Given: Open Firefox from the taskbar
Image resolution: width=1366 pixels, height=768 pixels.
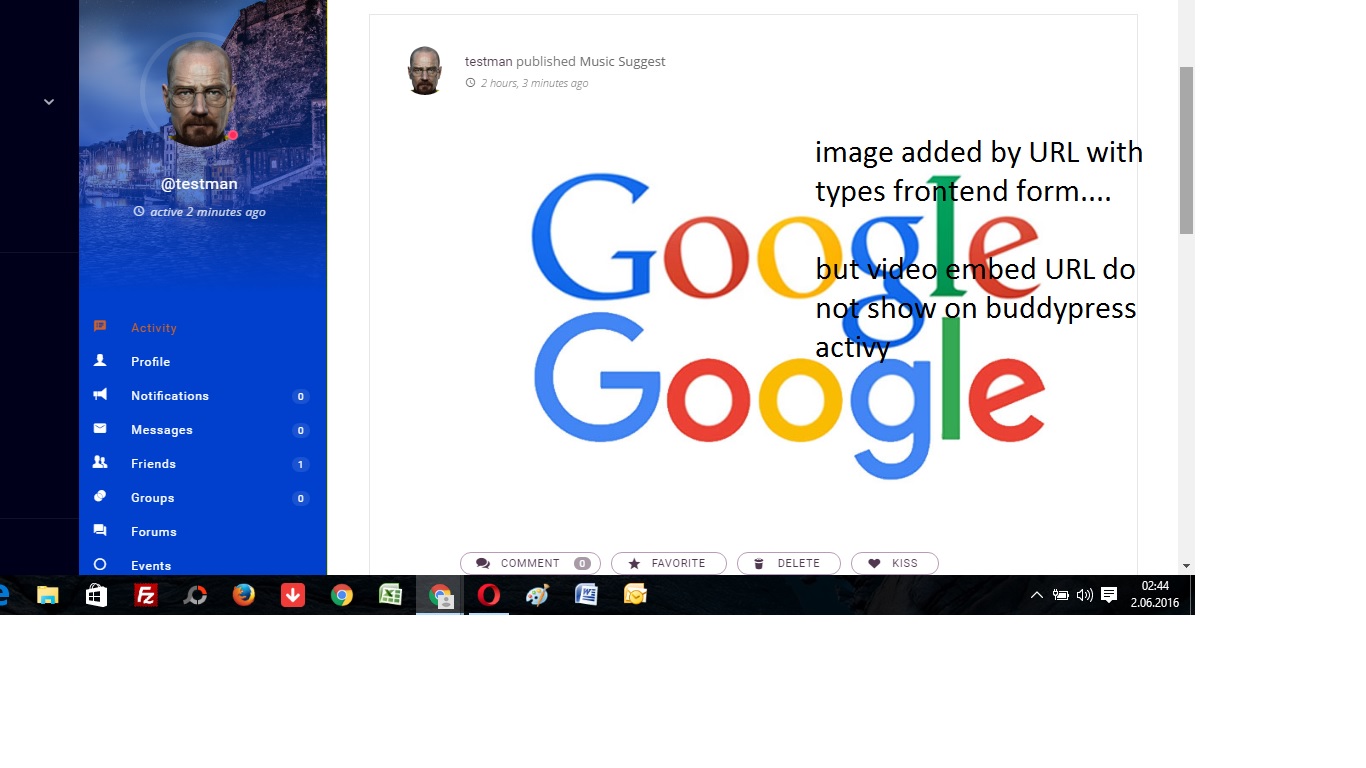Looking at the screenshot, I should [244, 595].
